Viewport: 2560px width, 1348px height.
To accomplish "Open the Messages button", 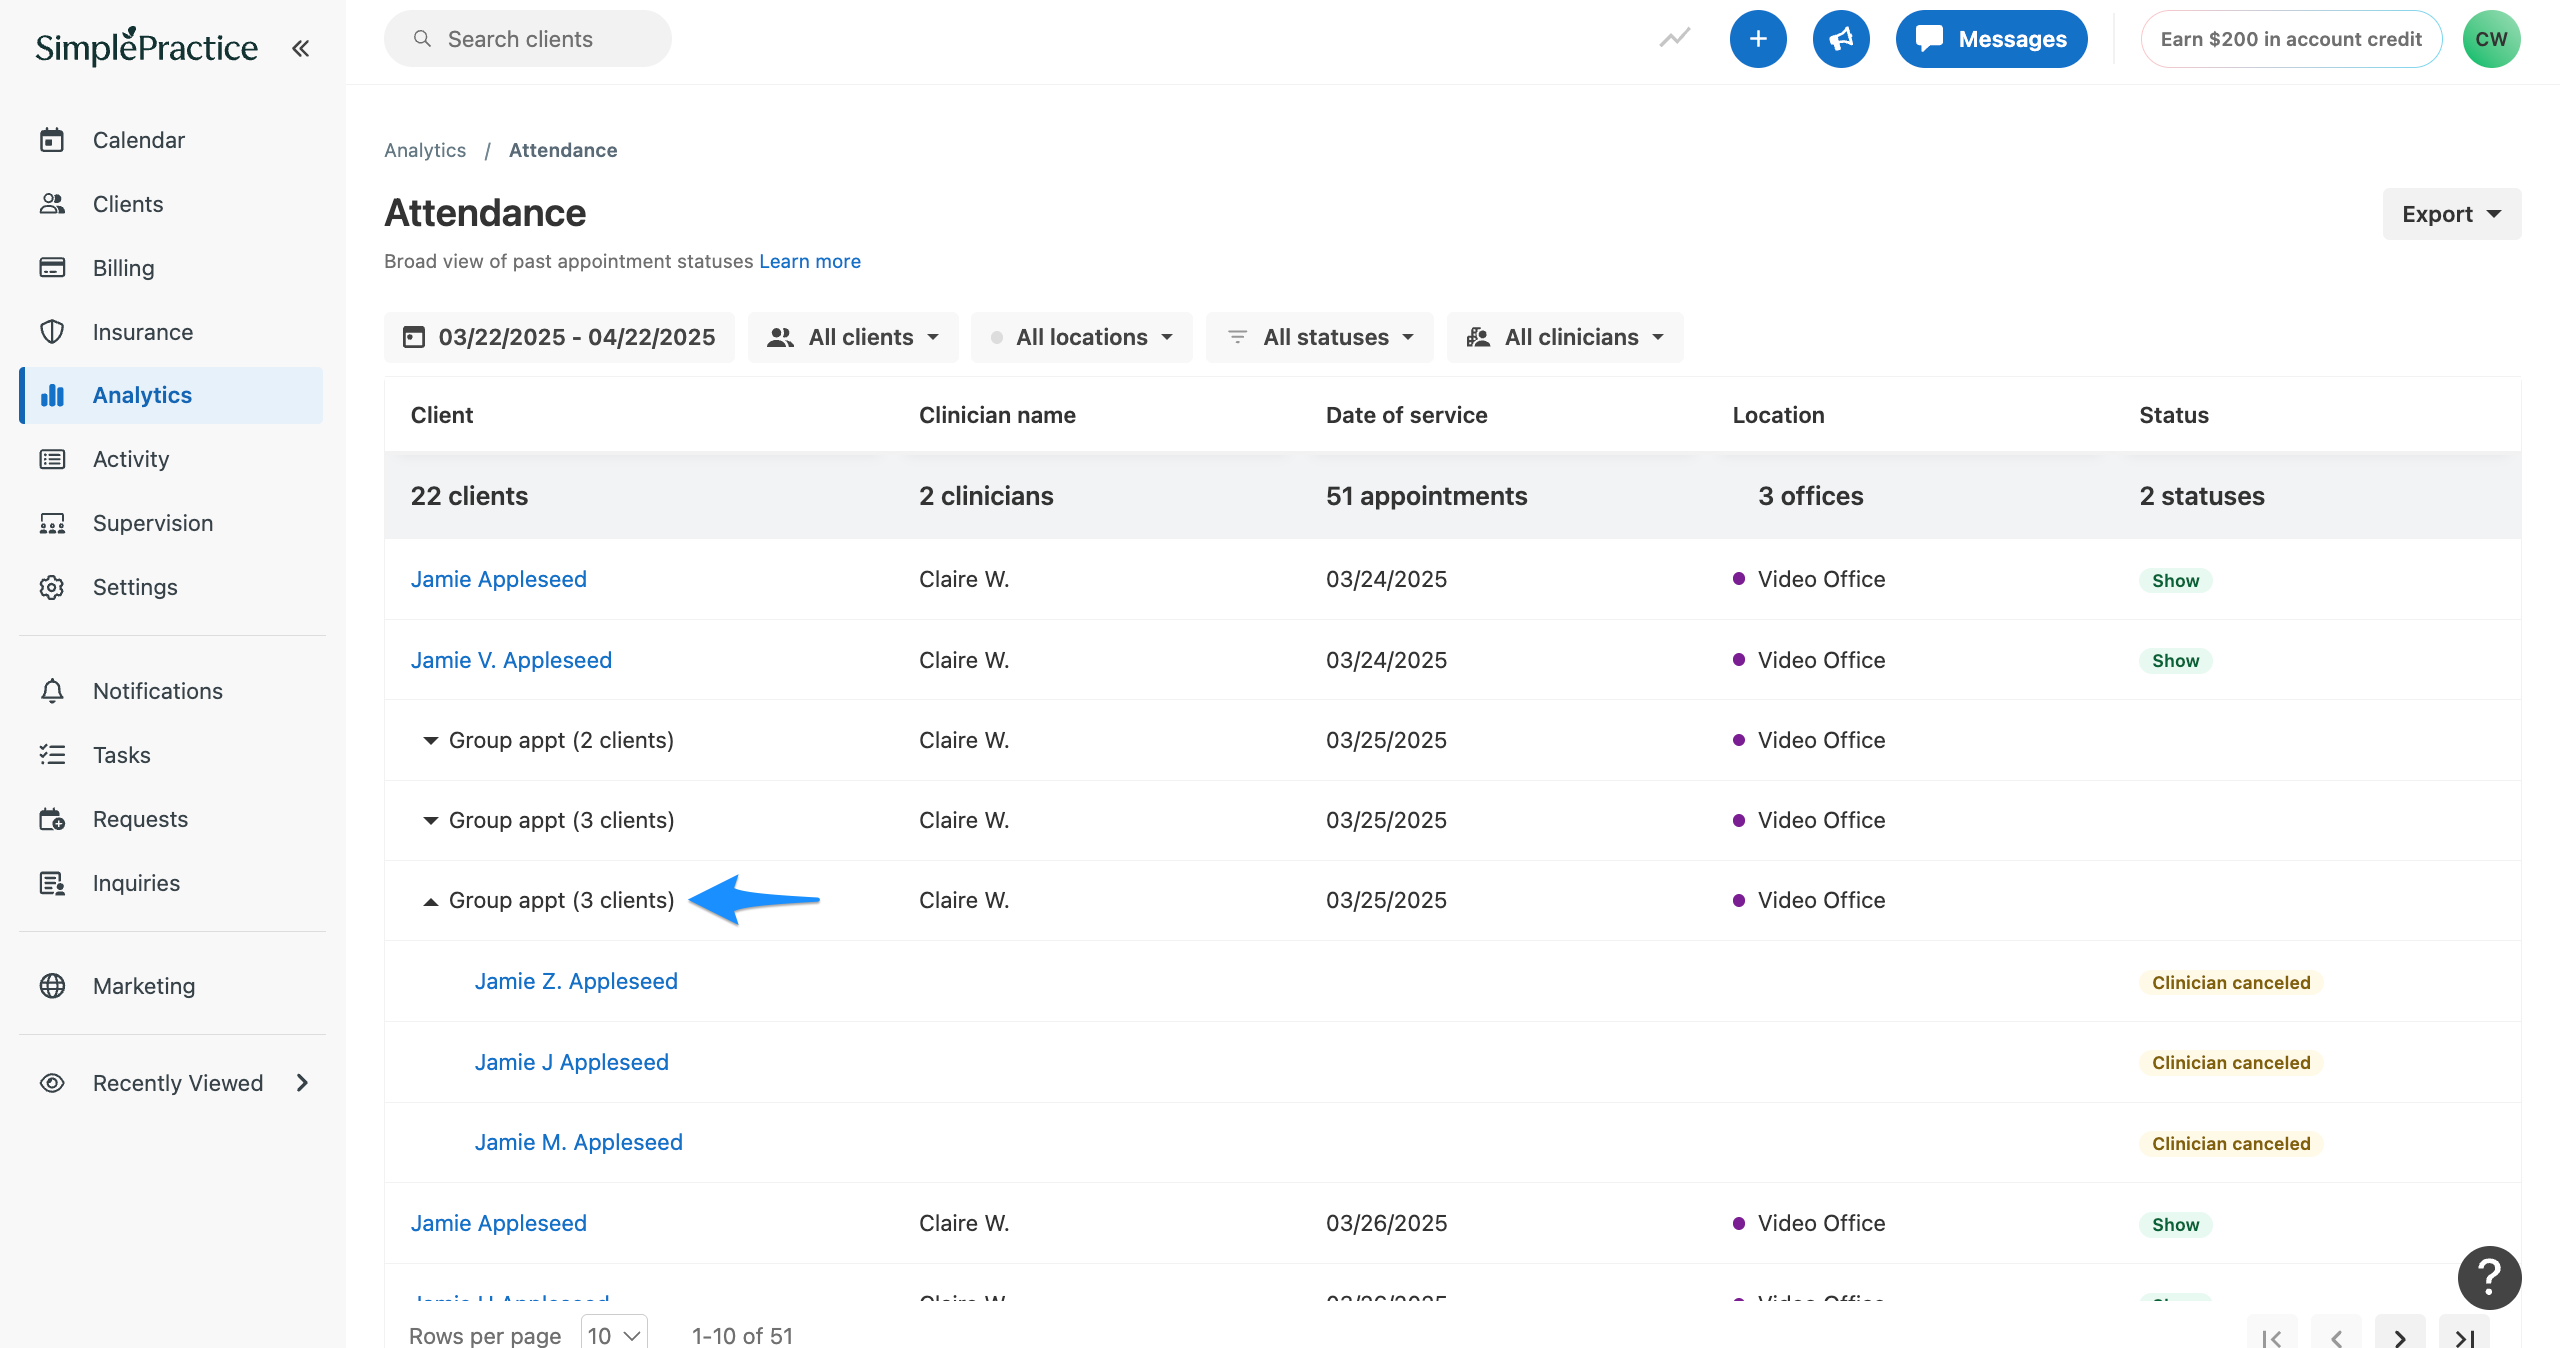I will point(1991,39).
